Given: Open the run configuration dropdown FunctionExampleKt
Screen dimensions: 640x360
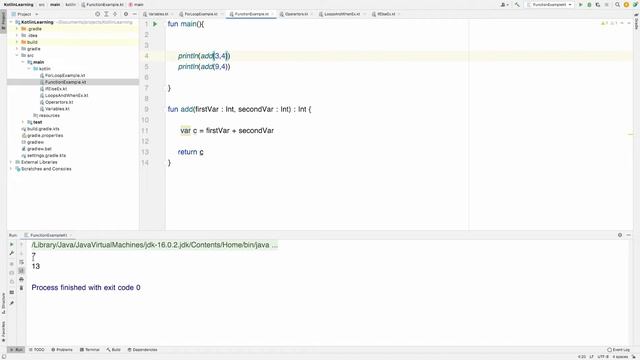Looking at the screenshot, I should click(549, 4).
